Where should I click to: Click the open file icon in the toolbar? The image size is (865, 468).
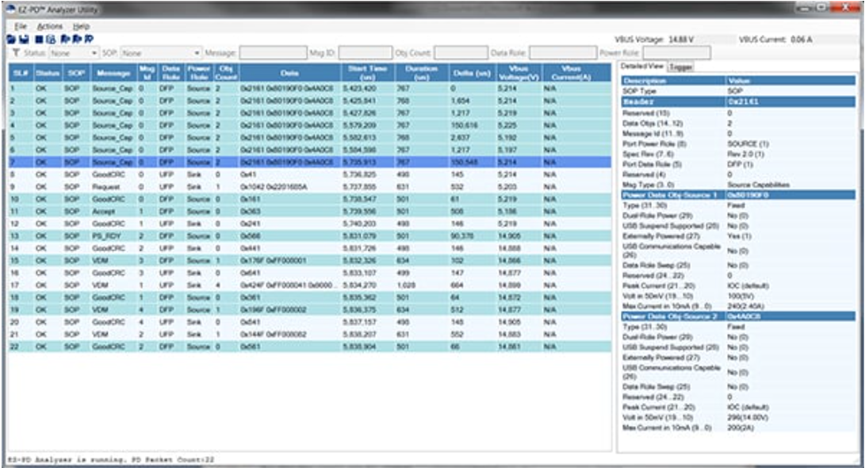coord(11,38)
